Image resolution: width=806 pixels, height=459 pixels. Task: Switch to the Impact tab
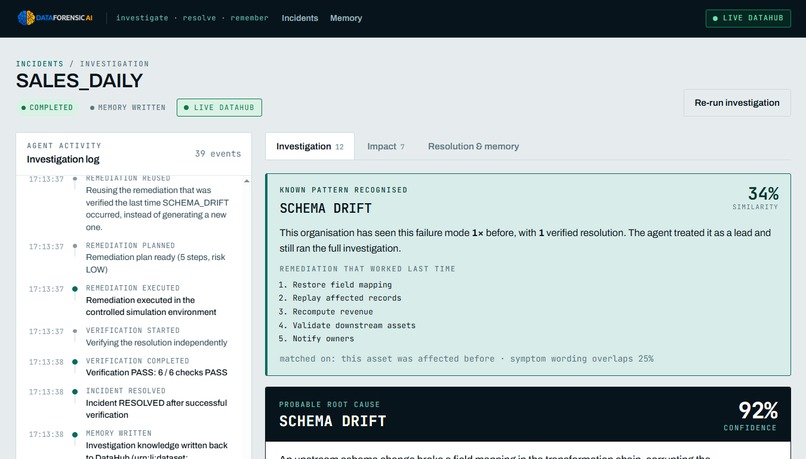point(386,146)
